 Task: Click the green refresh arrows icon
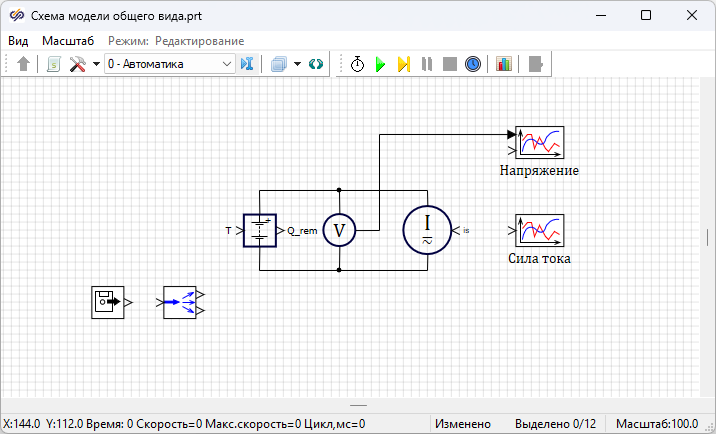click(x=316, y=64)
